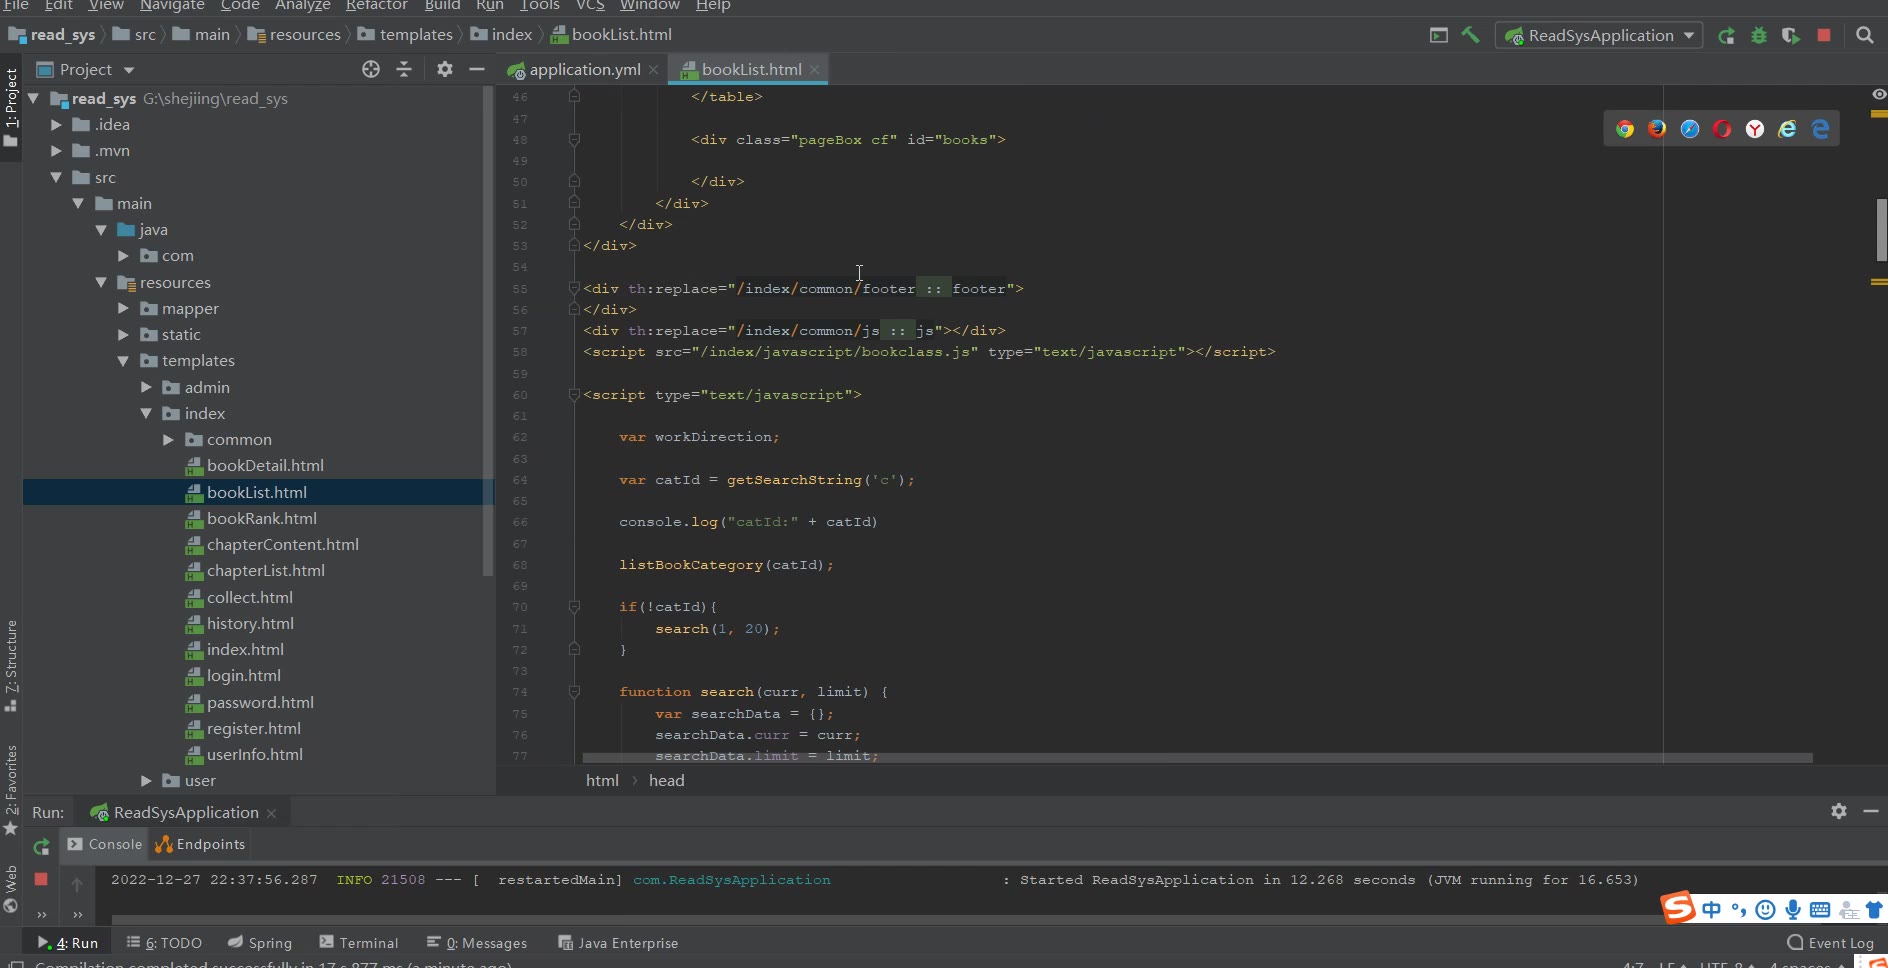The image size is (1888, 968).
Task: Switch to Endpoints tab in Run panel
Action: click(200, 844)
